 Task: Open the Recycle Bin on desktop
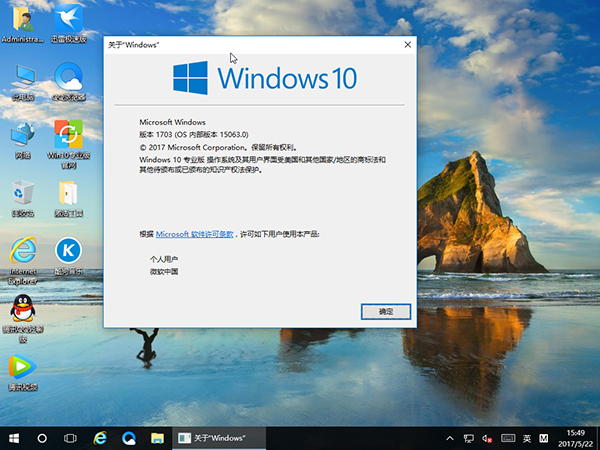(22, 193)
